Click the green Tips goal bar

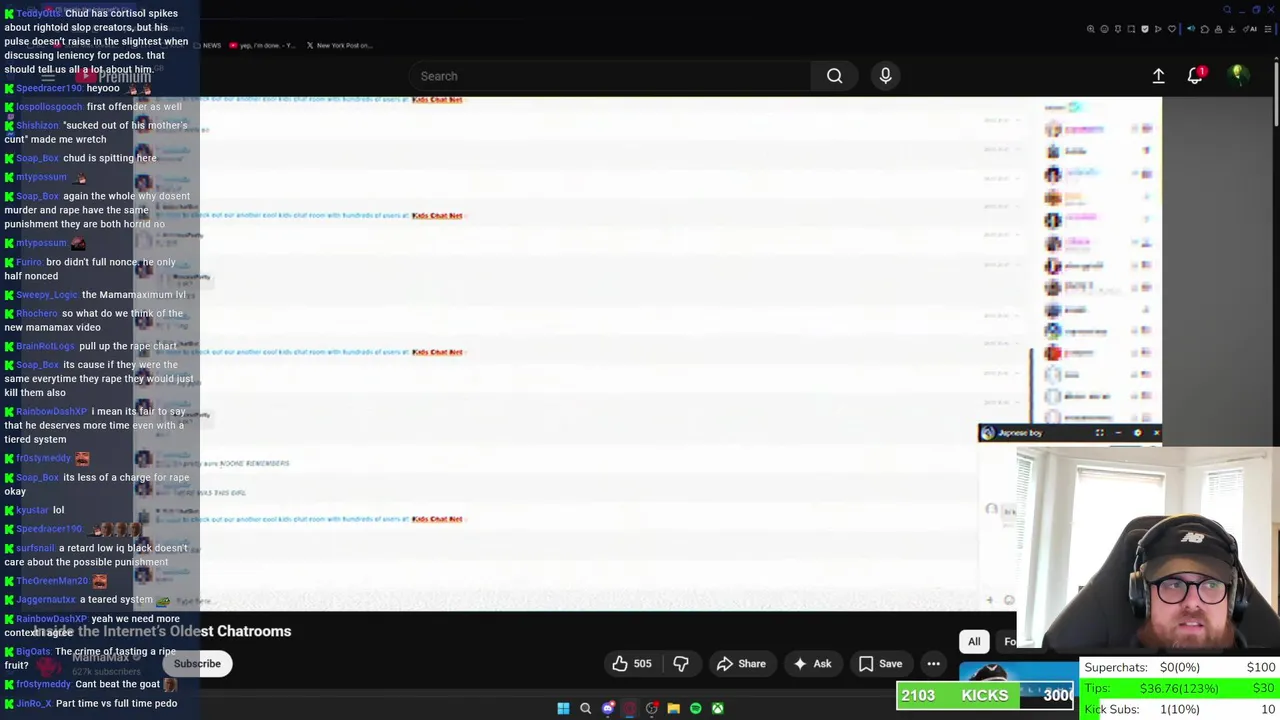[1180, 688]
